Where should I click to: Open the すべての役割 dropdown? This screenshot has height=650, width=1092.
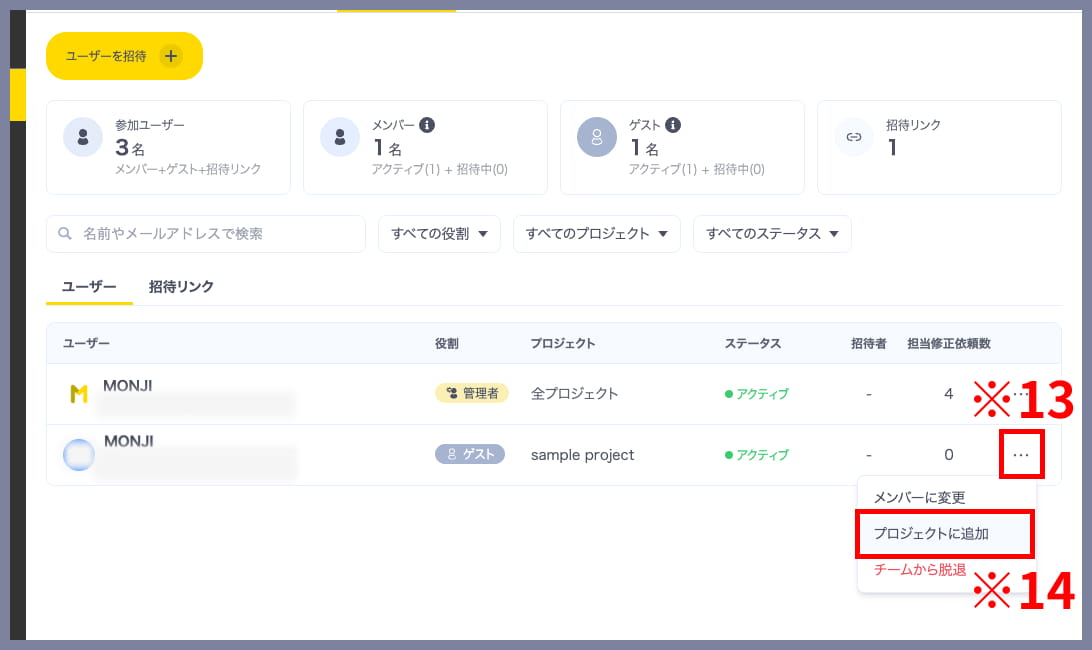(x=439, y=233)
